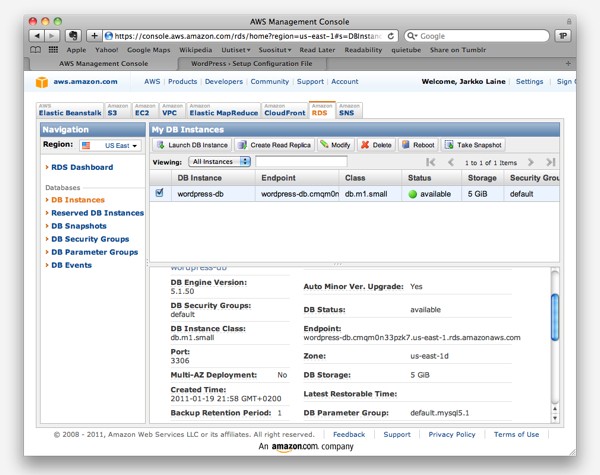Reboot the selected DB instance
600x475 pixels.
point(418,145)
